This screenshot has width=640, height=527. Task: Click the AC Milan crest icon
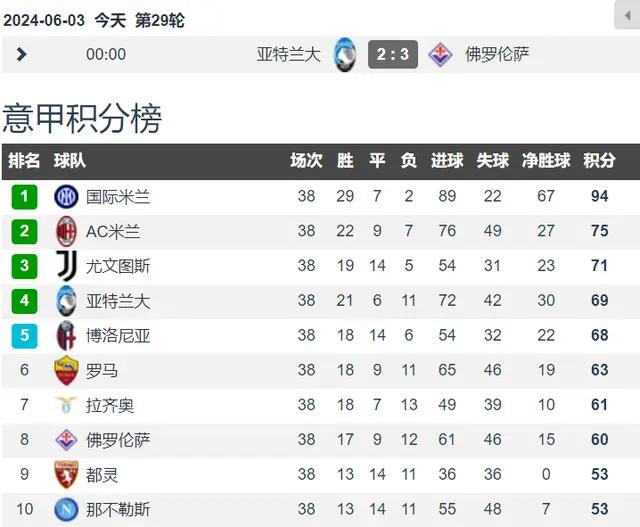(x=66, y=231)
